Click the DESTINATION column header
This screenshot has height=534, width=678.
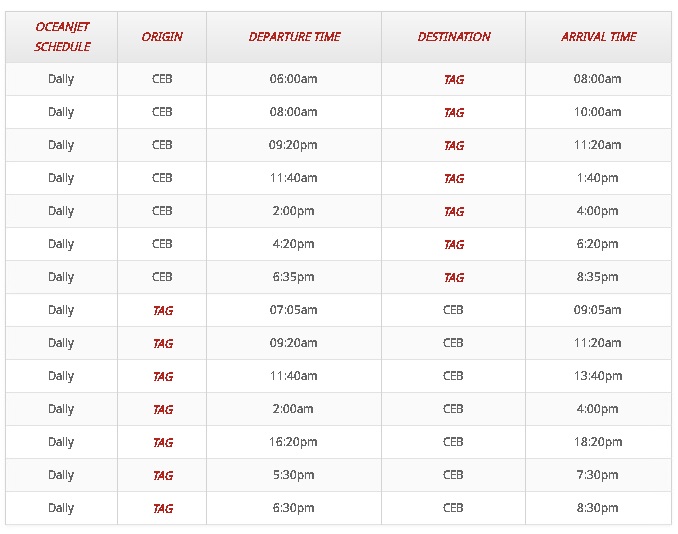click(454, 37)
